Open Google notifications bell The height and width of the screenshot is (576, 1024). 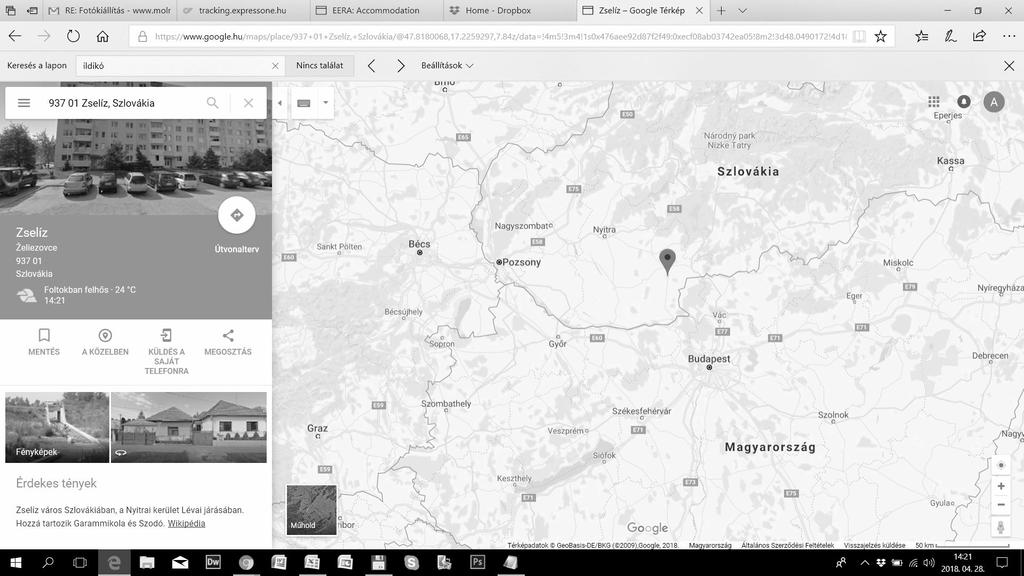963,101
